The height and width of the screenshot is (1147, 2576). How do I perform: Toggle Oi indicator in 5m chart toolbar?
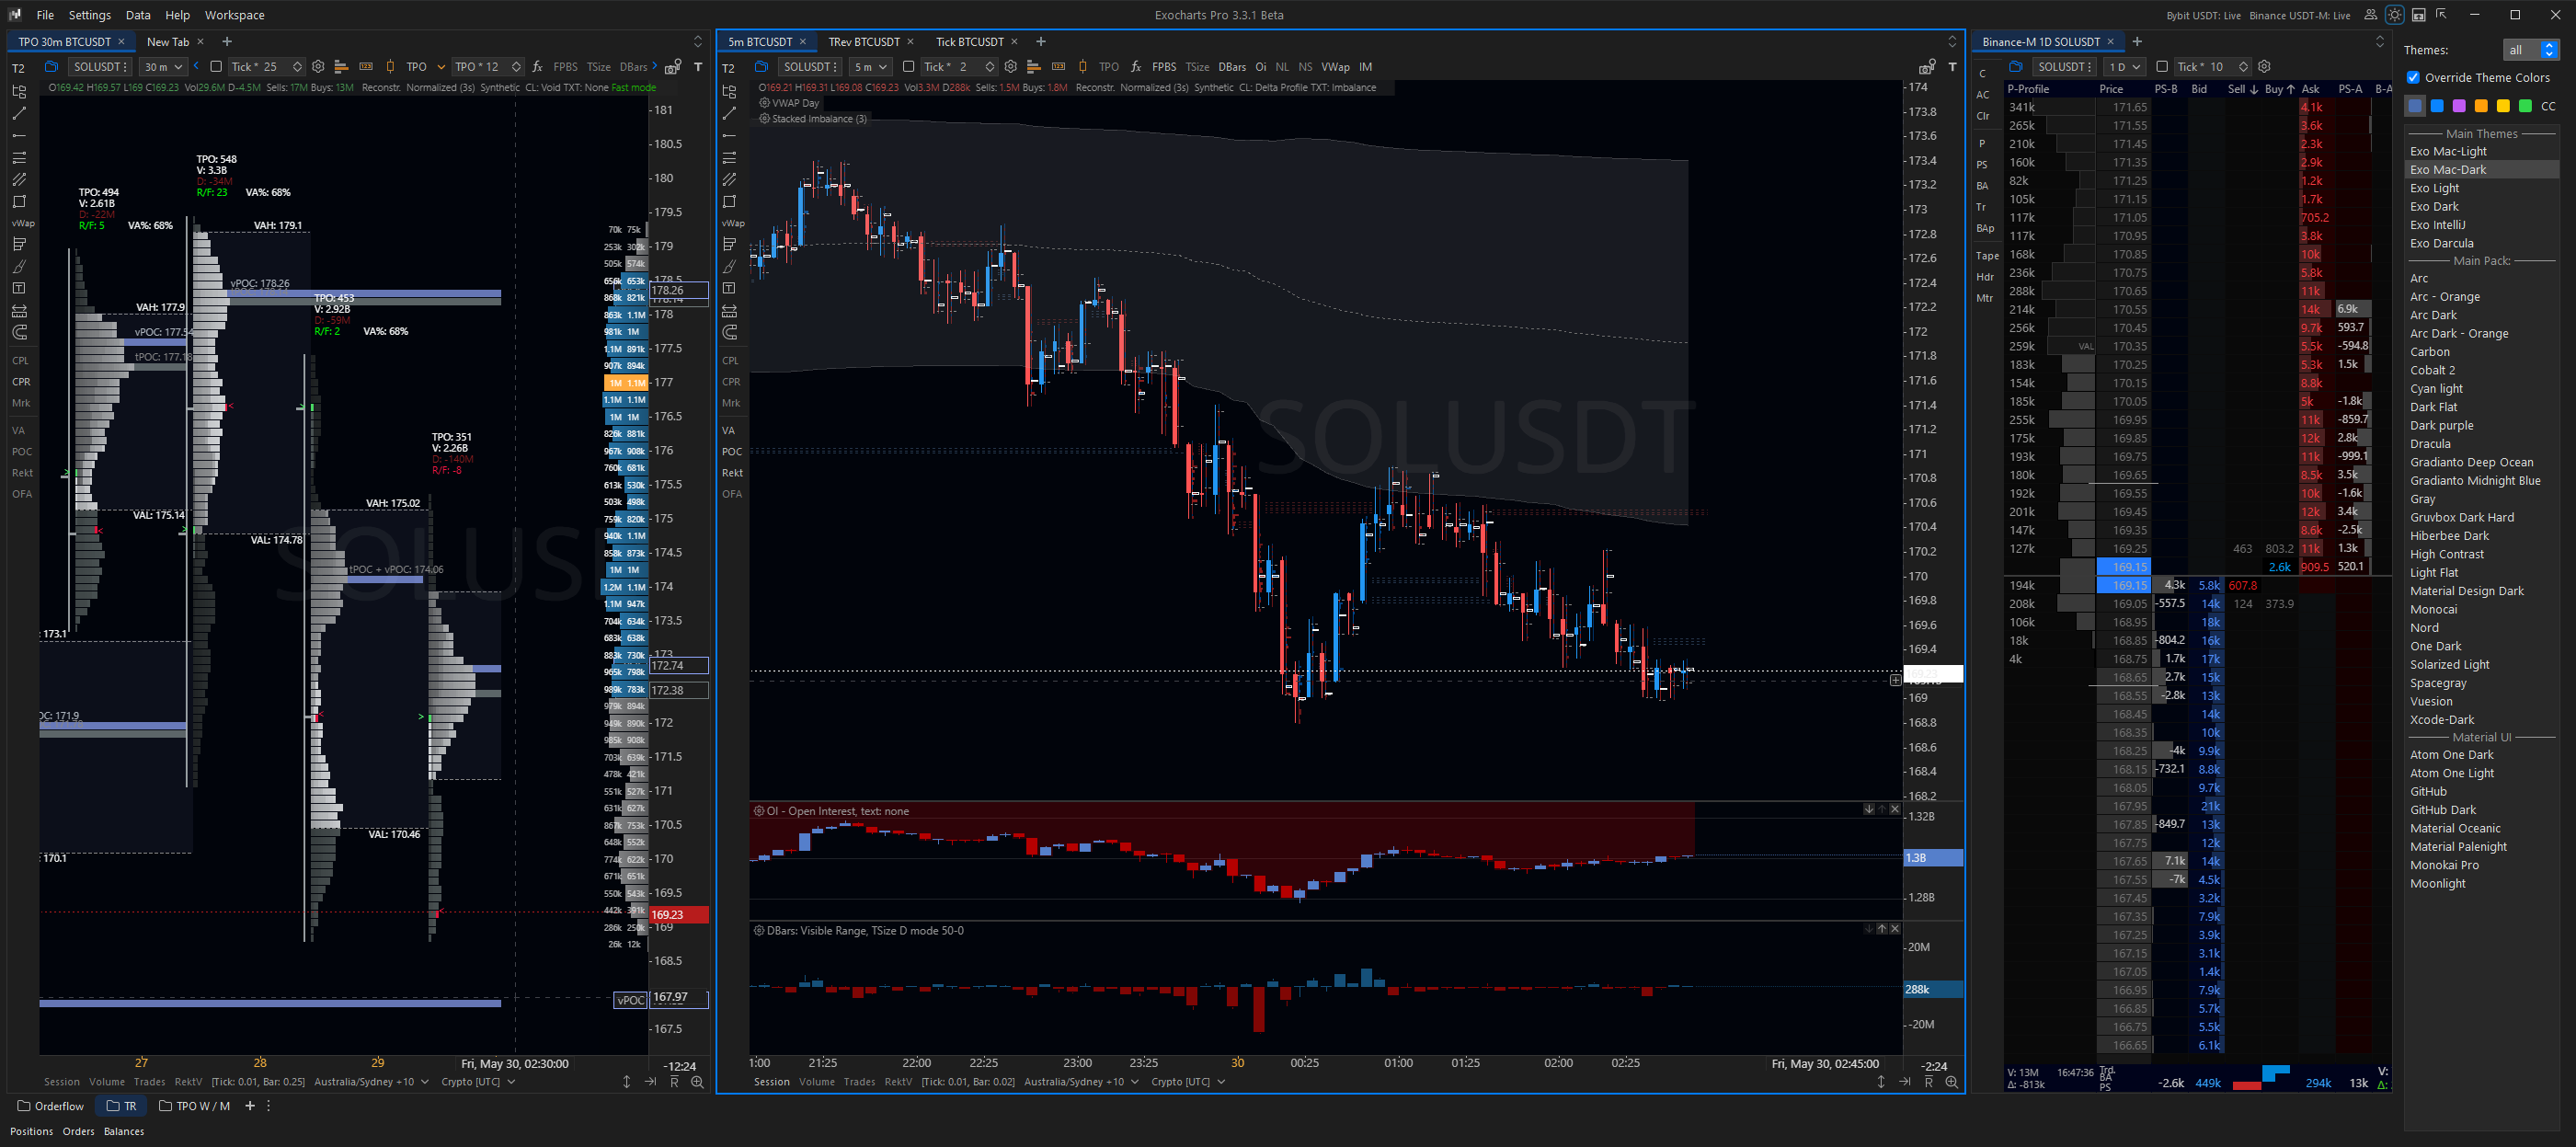click(1261, 67)
